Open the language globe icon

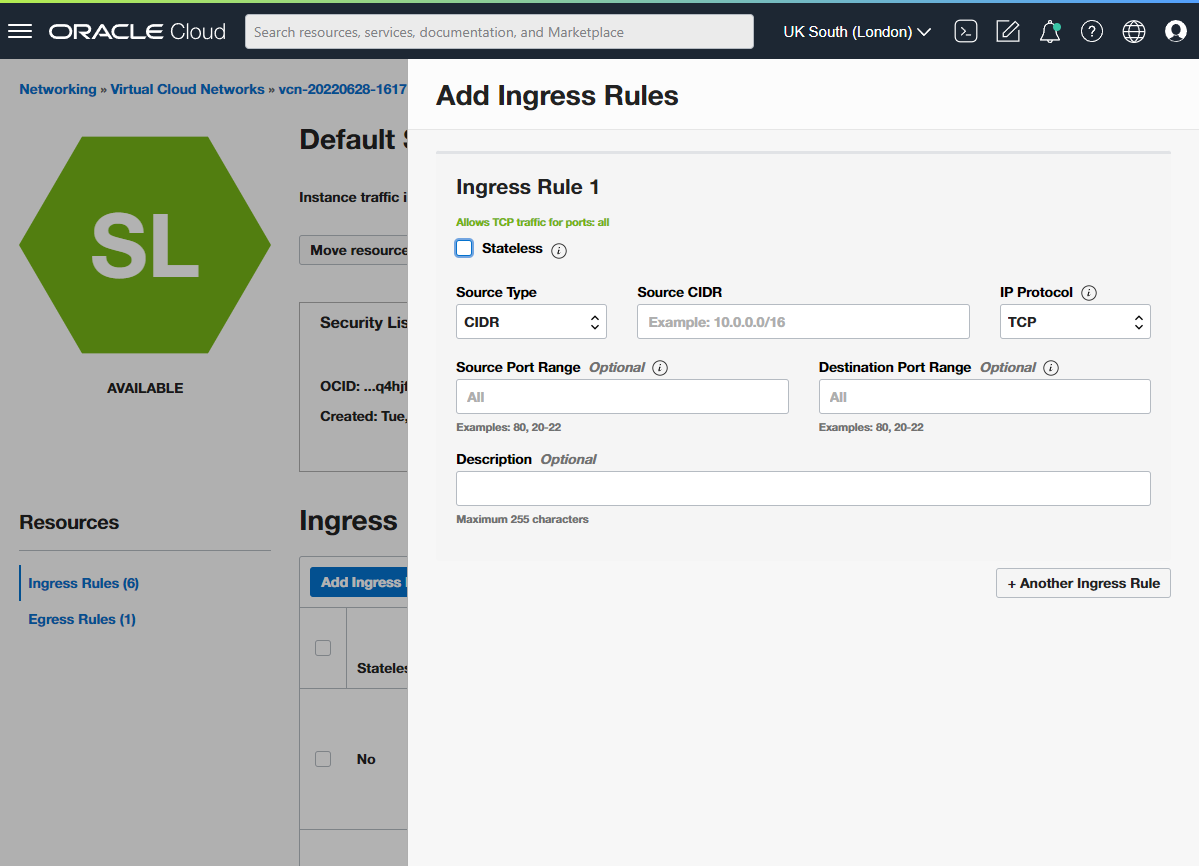1133,32
